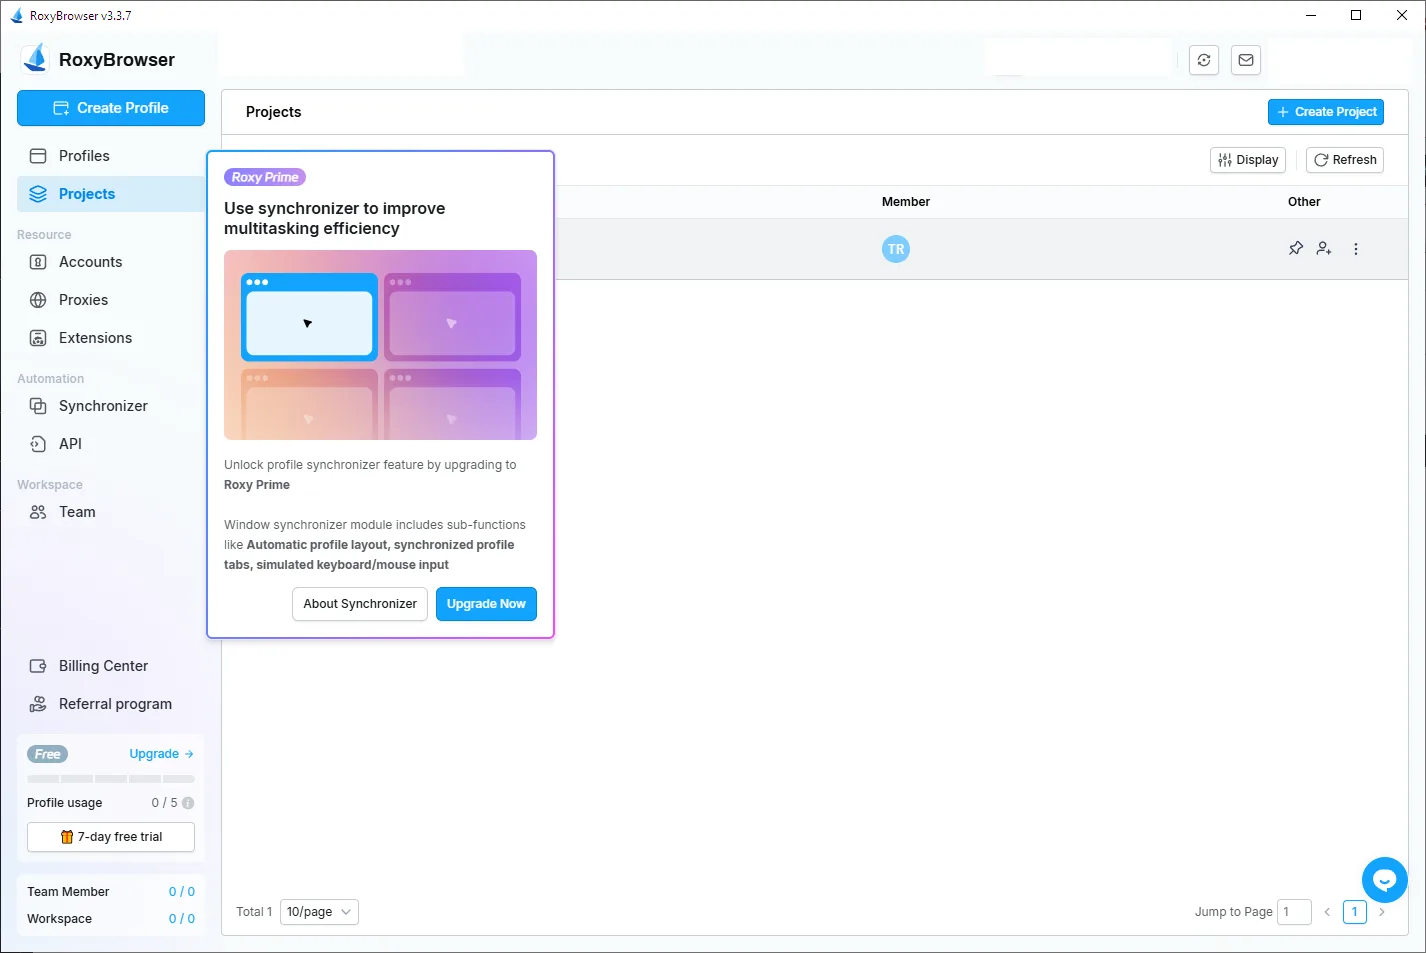Open the API settings page
Image resolution: width=1426 pixels, height=953 pixels.
click(x=111, y=444)
